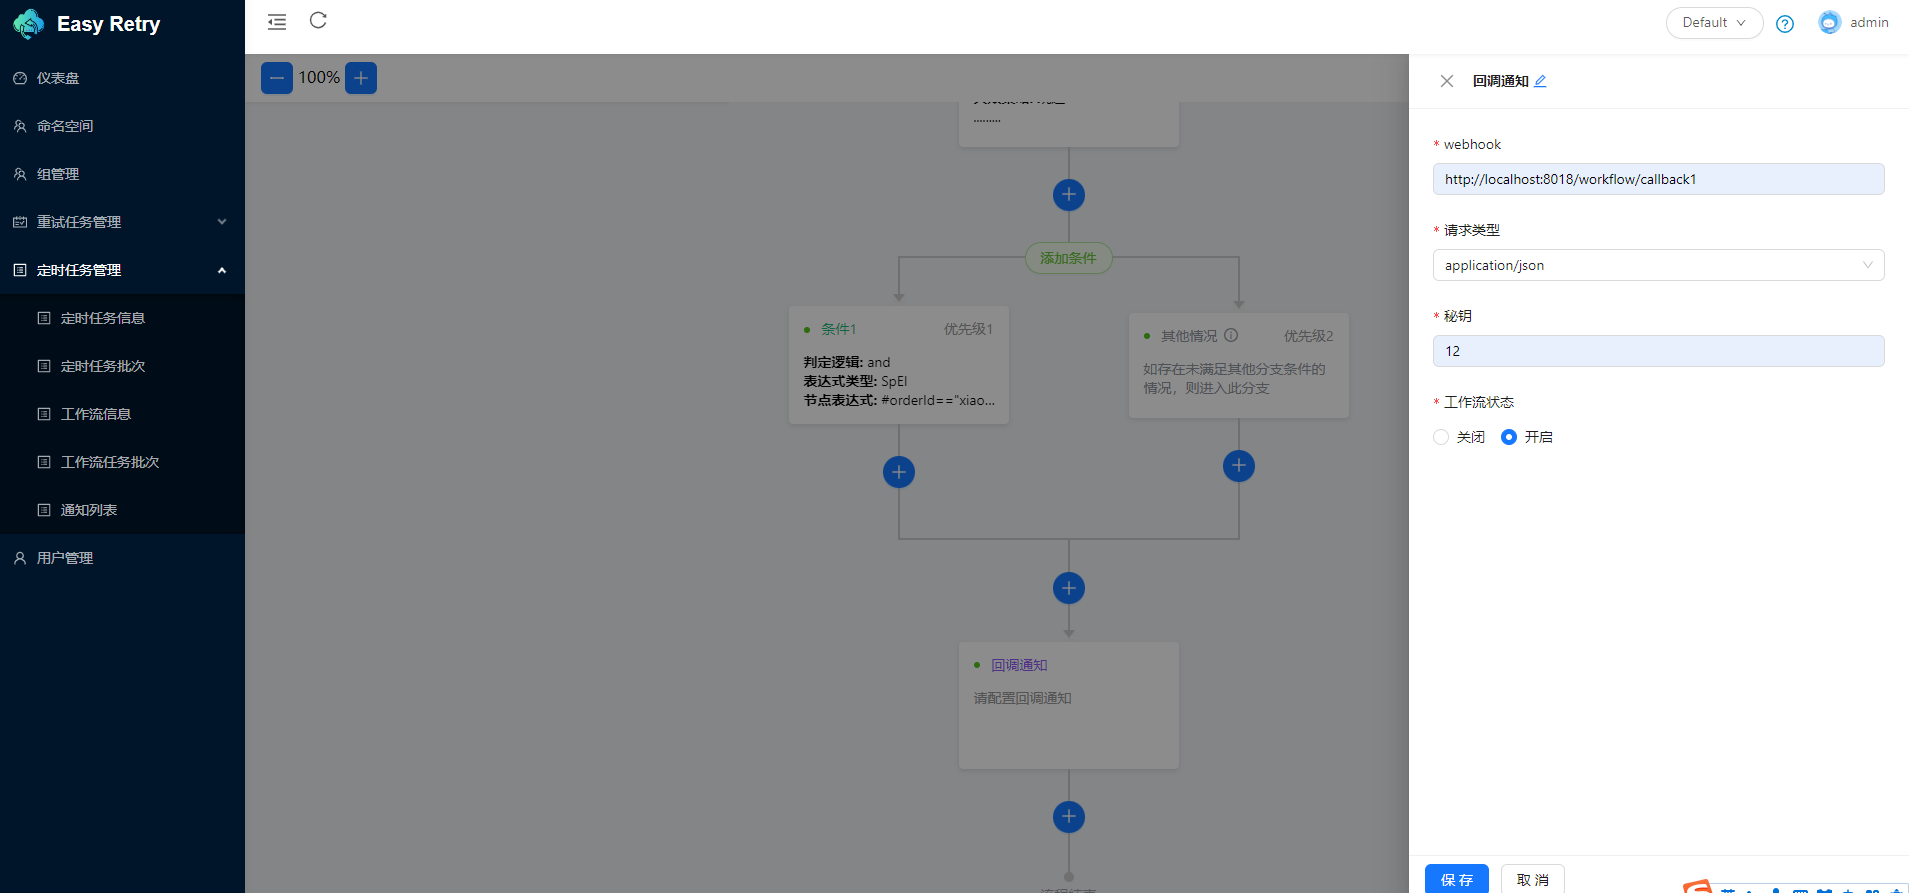Screen dimensions: 1909x893
Task: Click the info icon beside 其他情况
Action: 1231,336
